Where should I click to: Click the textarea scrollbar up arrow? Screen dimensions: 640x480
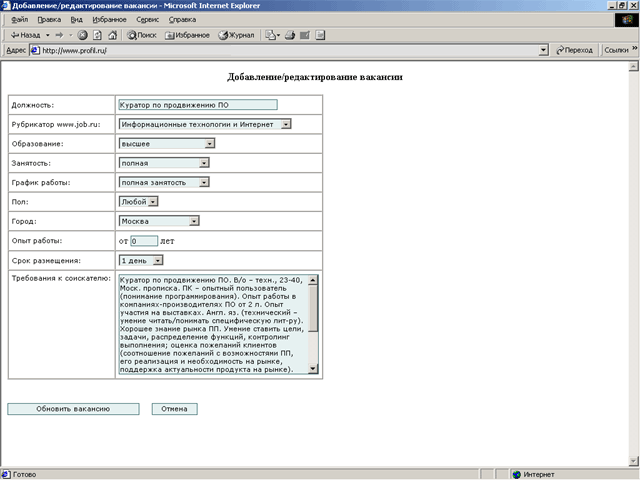[x=313, y=280]
